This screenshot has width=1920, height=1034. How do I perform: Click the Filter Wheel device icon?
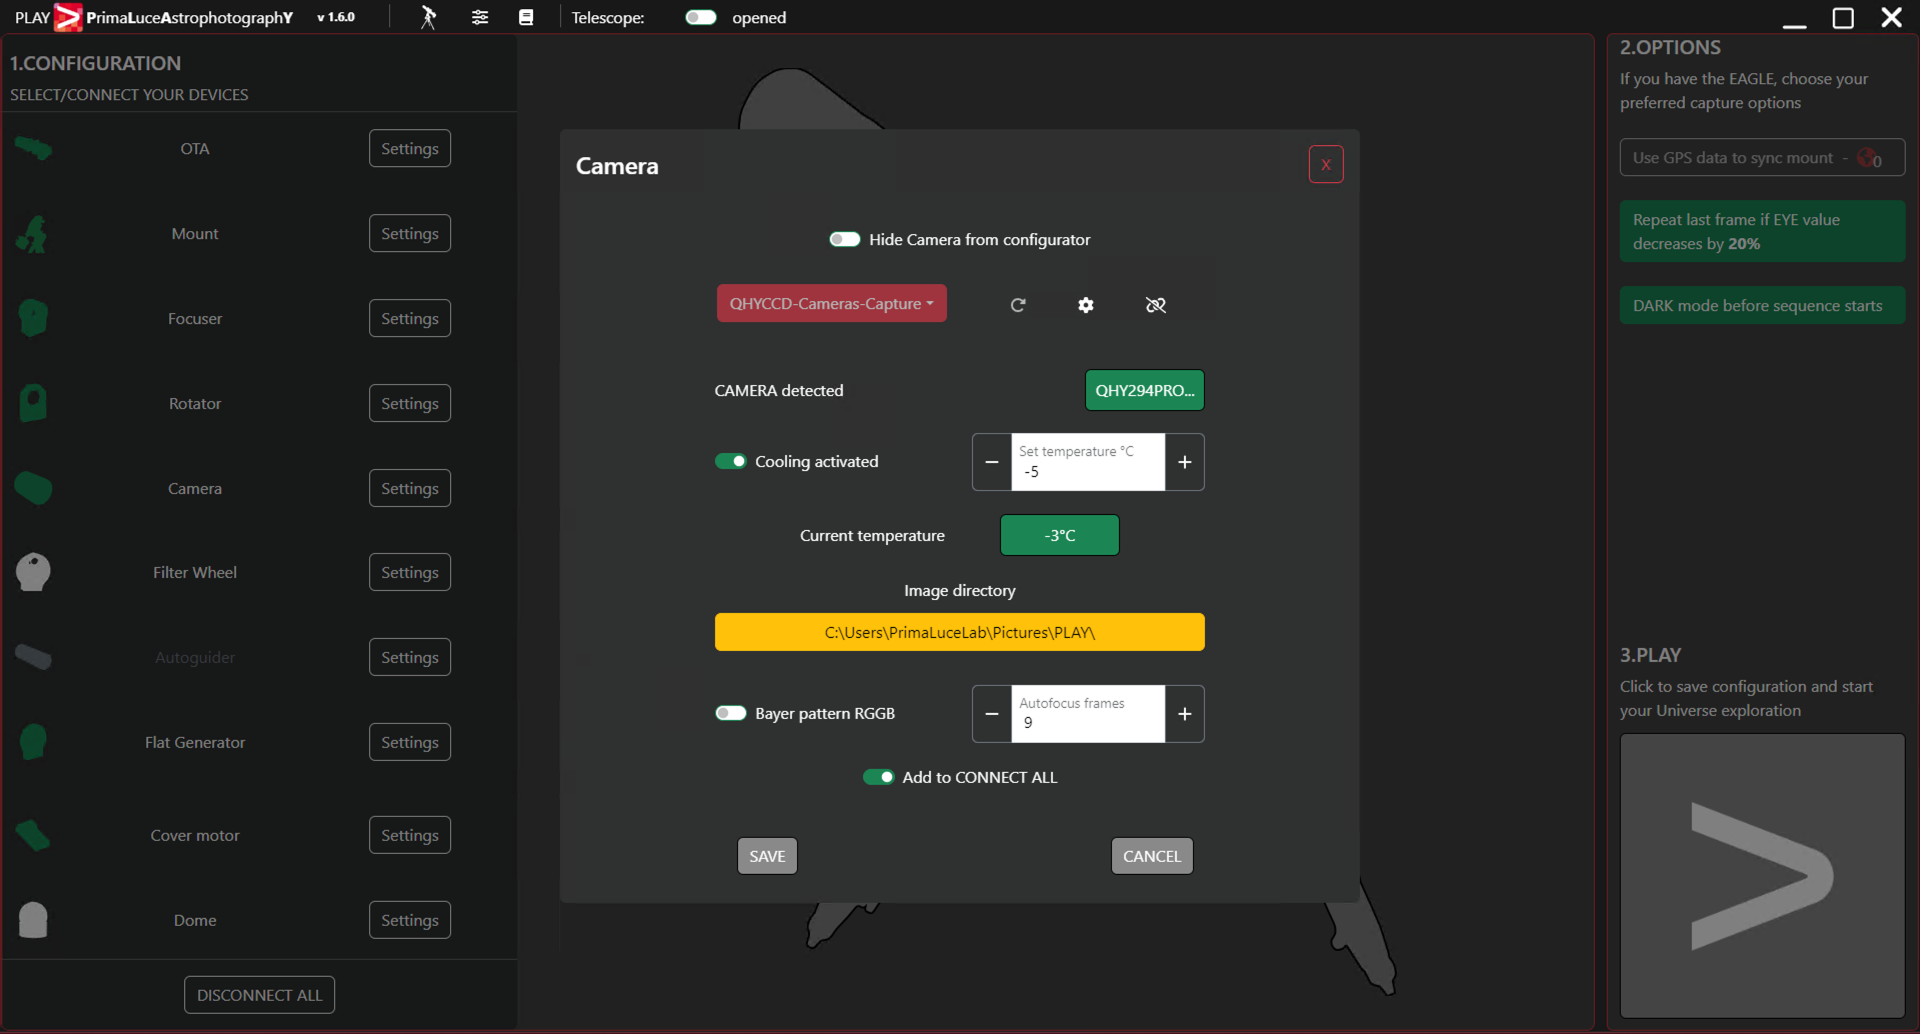coord(33,572)
